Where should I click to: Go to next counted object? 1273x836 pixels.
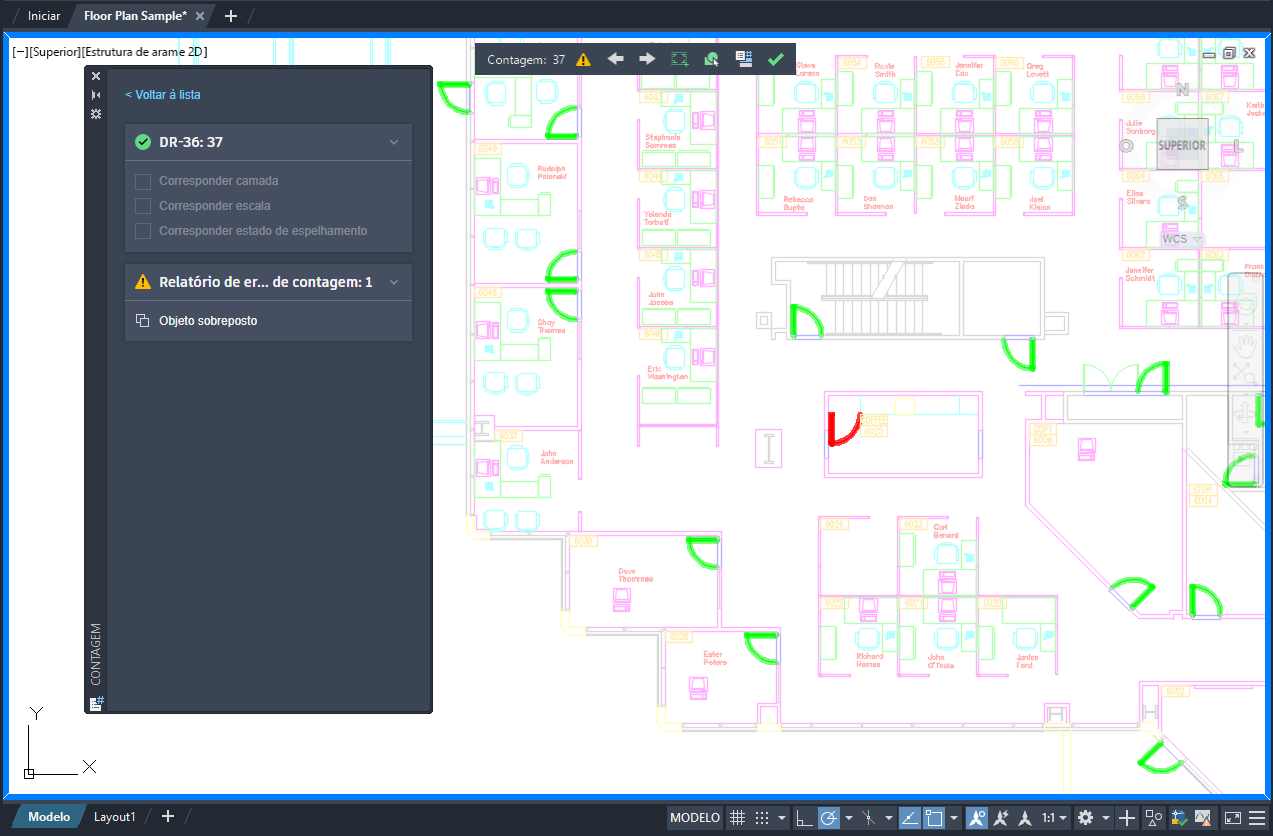pyautogui.click(x=647, y=59)
